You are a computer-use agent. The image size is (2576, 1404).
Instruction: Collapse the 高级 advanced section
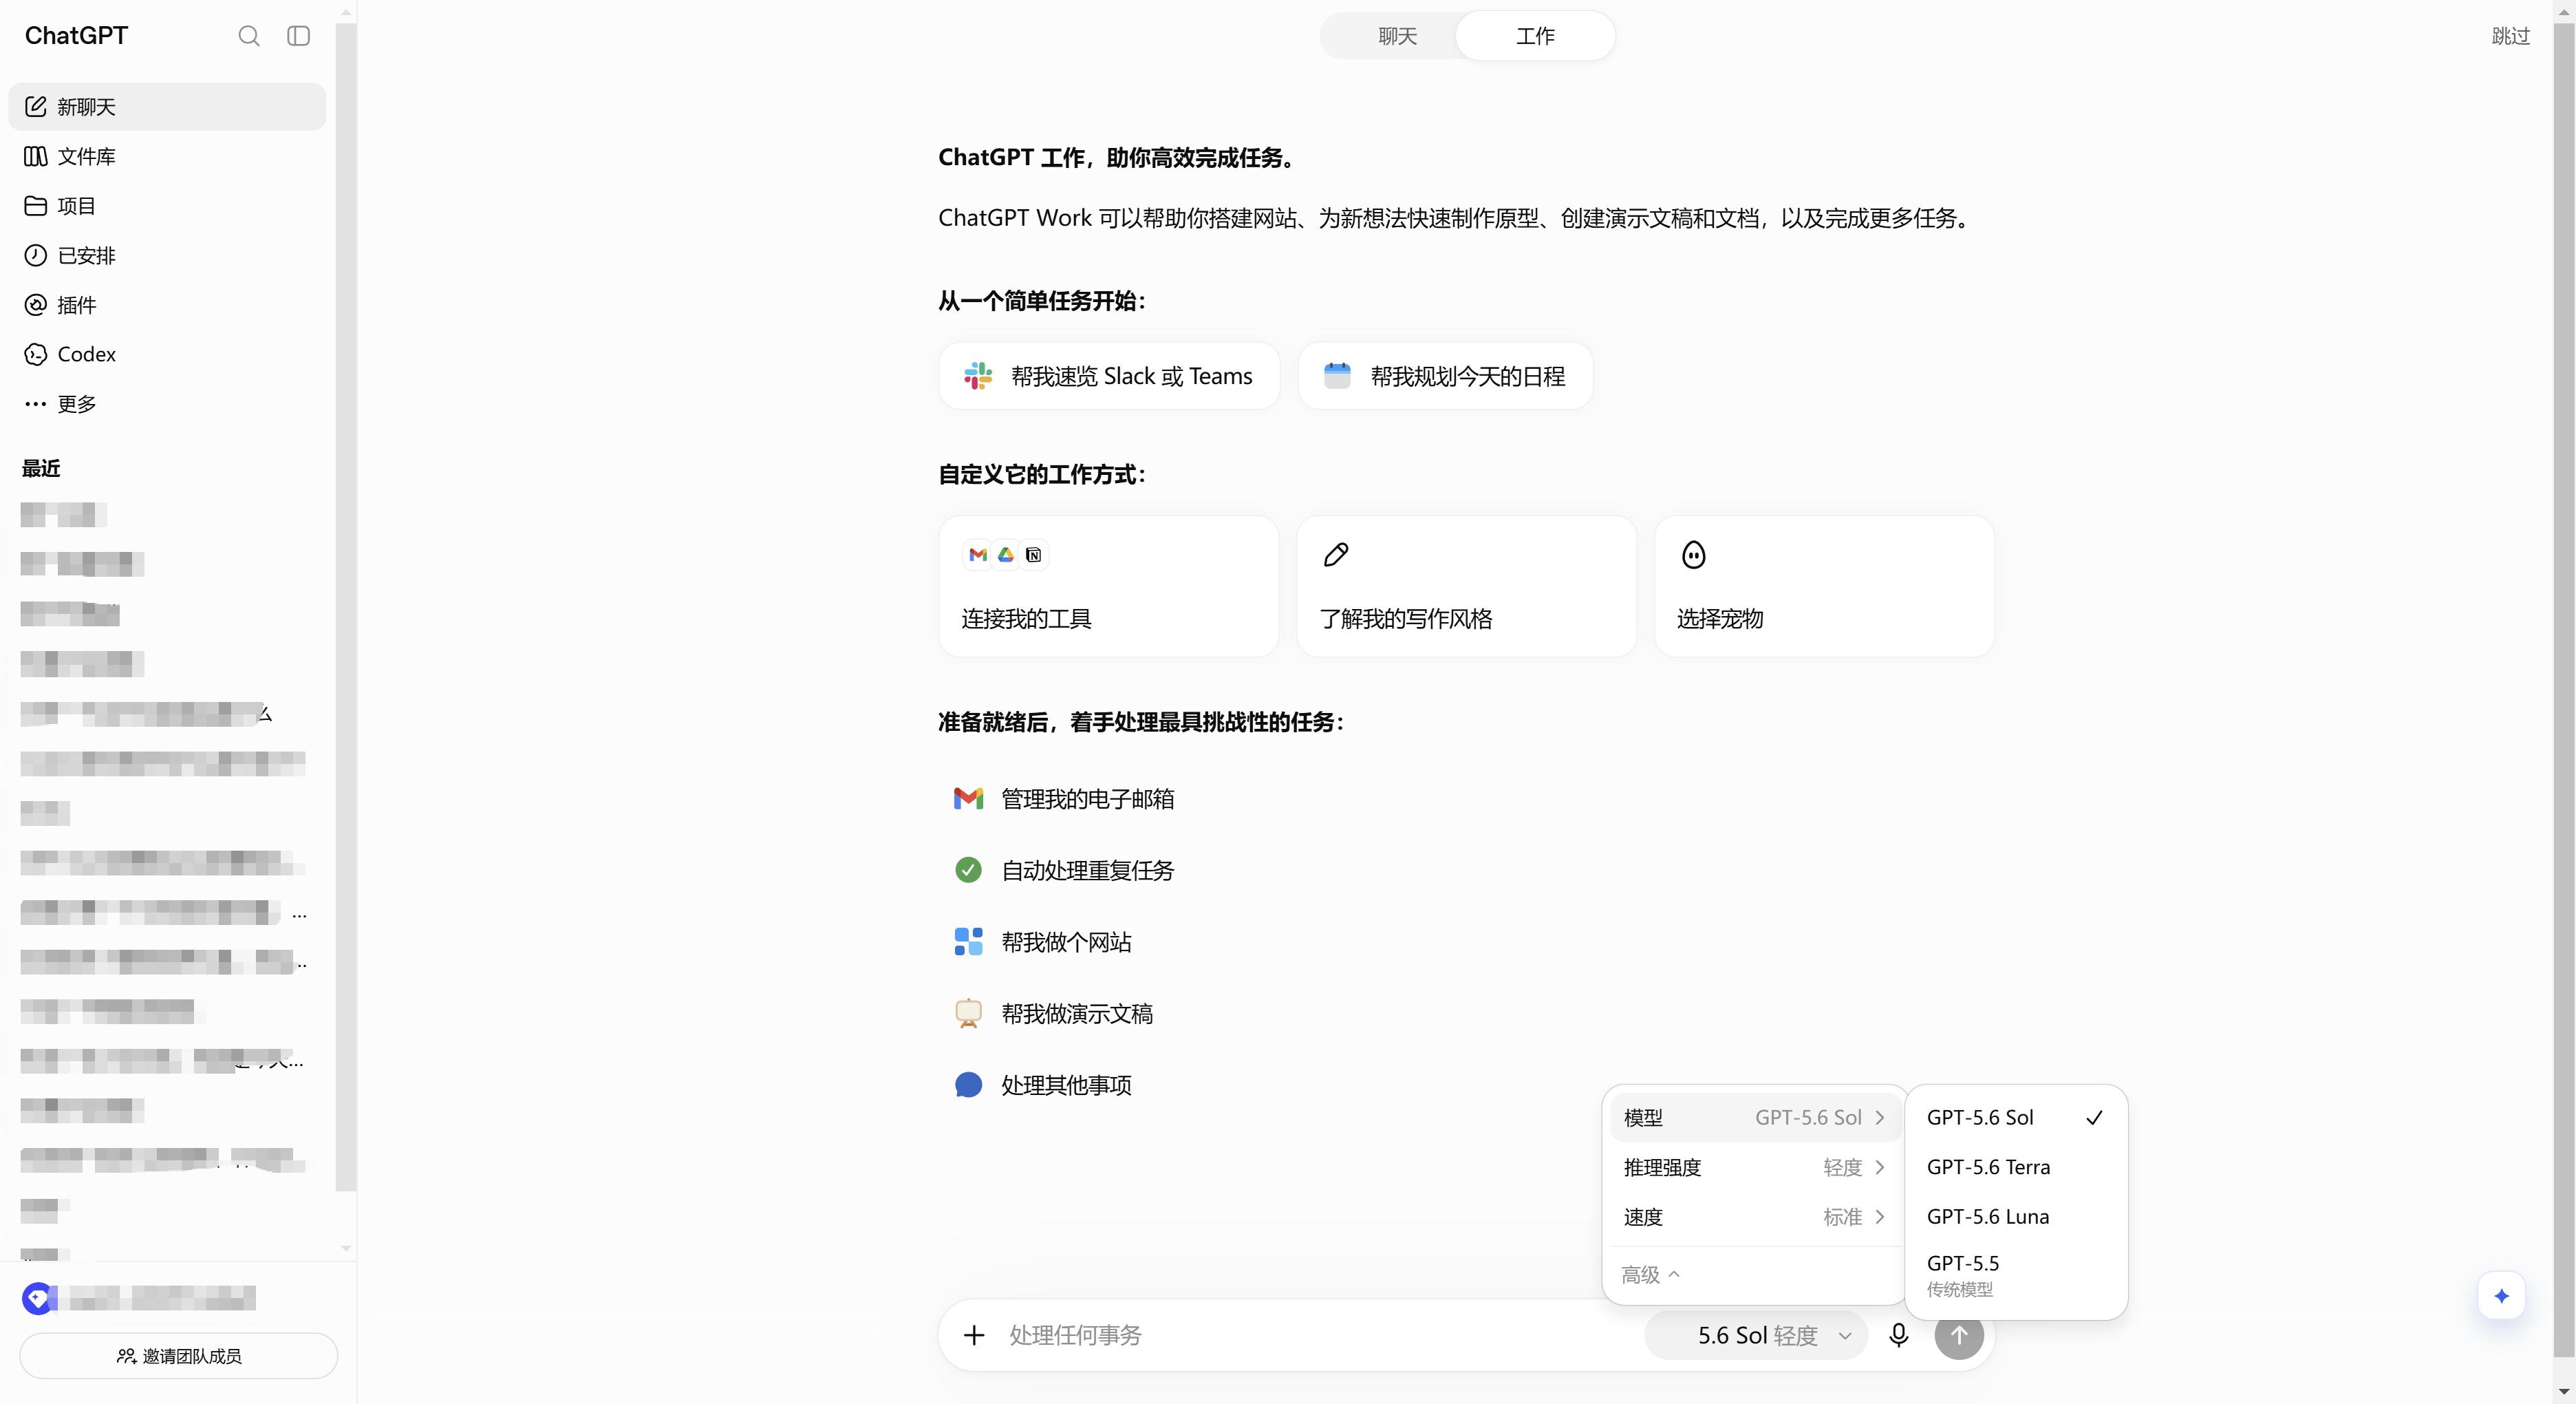[1650, 1274]
